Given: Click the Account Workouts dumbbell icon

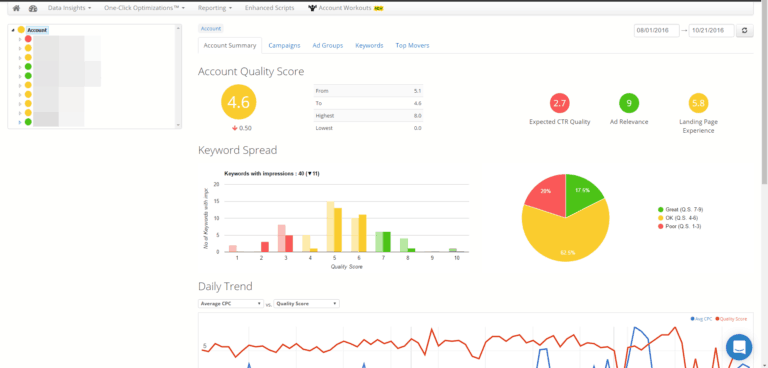Looking at the screenshot, I should coord(312,8).
